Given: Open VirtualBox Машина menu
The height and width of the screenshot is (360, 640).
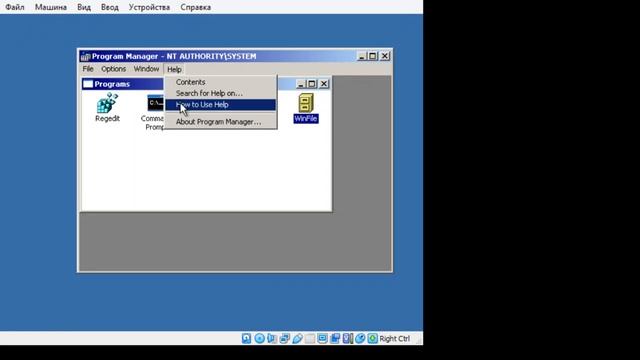Looking at the screenshot, I should (x=51, y=7).
